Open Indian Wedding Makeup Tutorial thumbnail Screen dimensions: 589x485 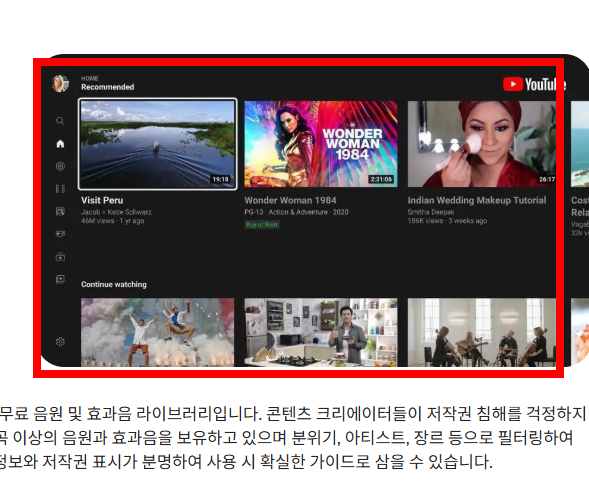[482, 144]
